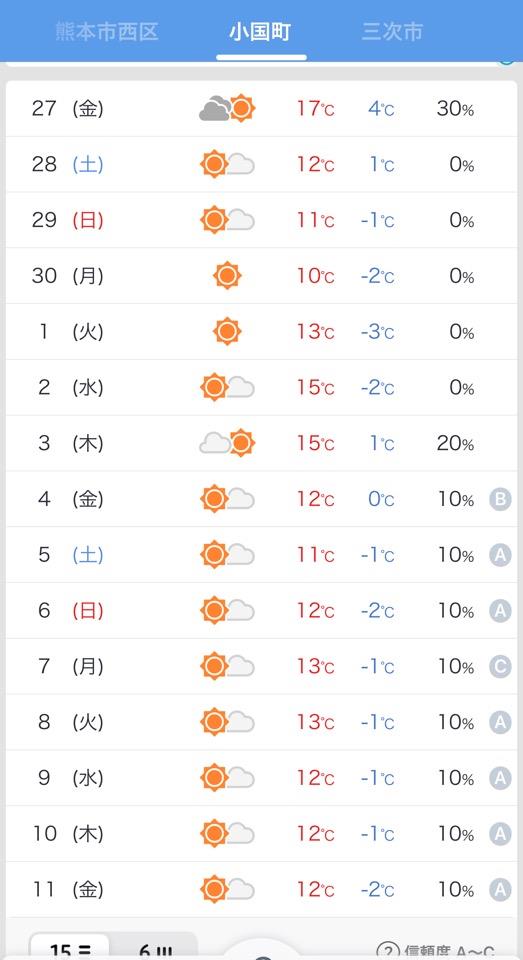Tap the 17°C high temperature on the 27th
Viewport: 523px width, 960px height.
click(x=315, y=109)
